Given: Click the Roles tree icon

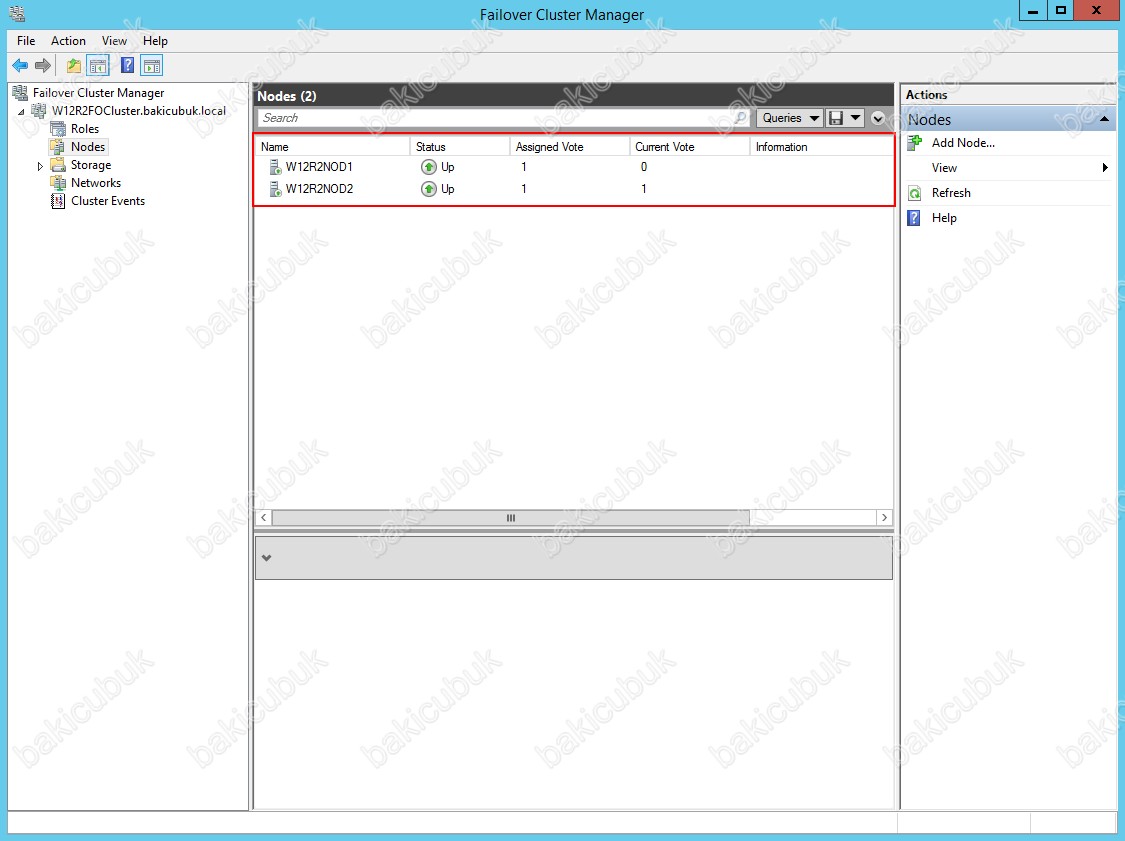Looking at the screenshot, I should pyautogui.click(x=58, y=129).
